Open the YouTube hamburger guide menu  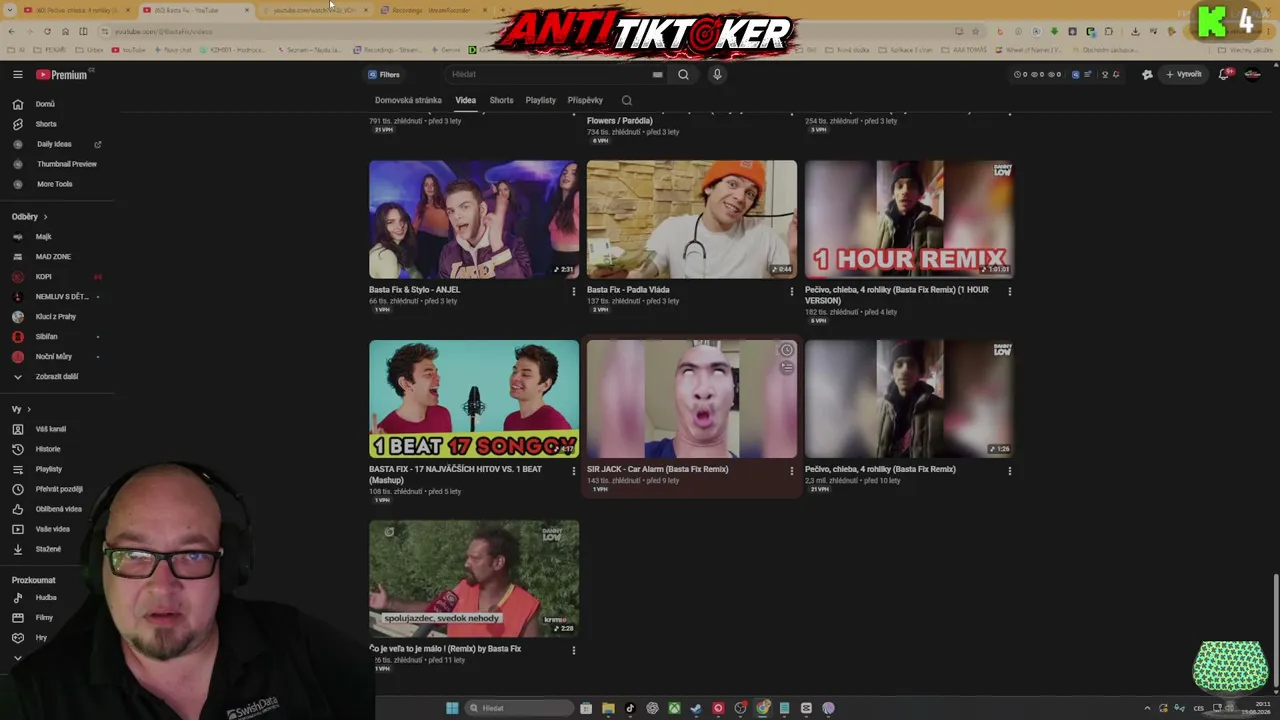[x=17, y=74]
